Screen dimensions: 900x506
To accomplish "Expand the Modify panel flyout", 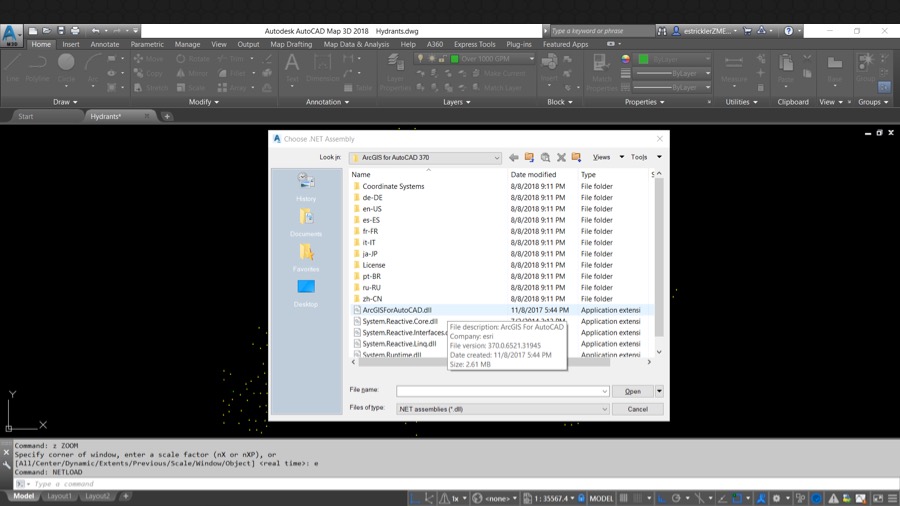I will [204, 102].
